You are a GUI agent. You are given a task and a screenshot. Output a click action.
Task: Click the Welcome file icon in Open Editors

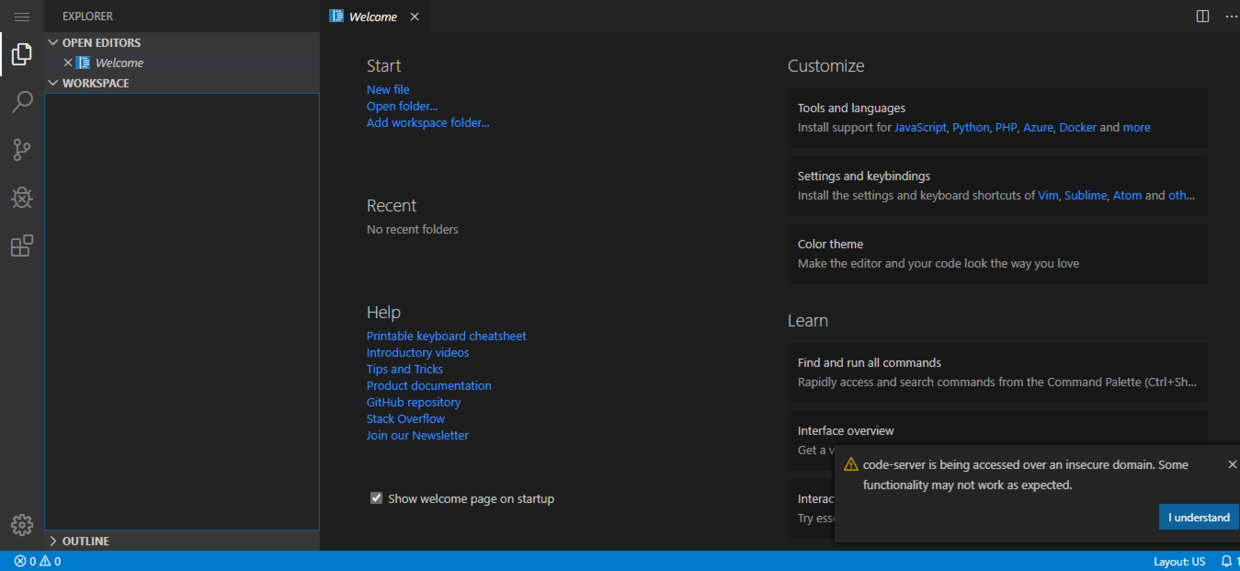click(x=83, y=63)
